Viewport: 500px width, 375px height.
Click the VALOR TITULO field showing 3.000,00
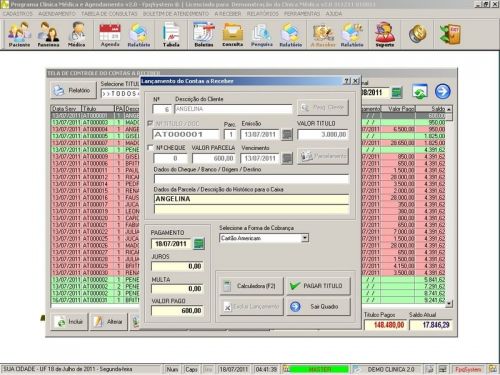(x=323, y=134)
